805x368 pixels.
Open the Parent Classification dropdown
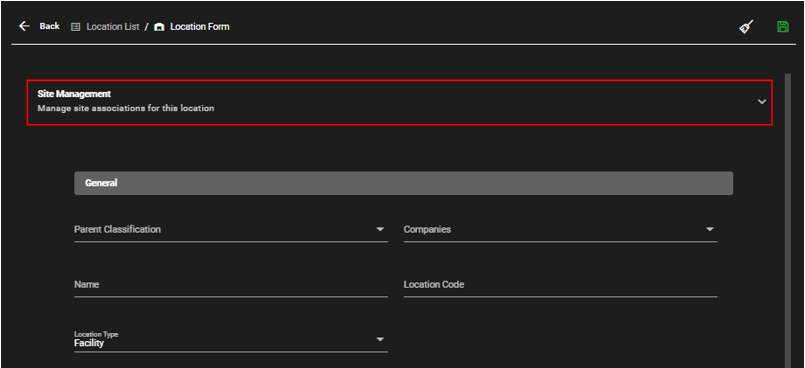[x=231, y=229]
